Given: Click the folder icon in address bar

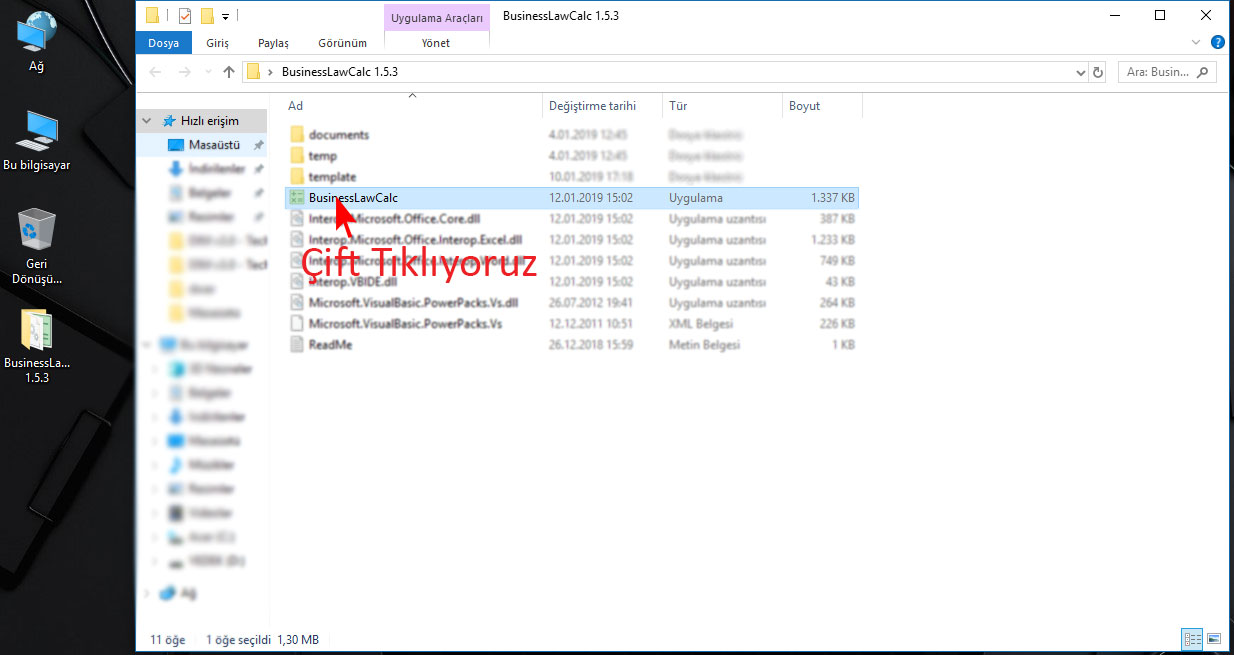Looking at the screenshot, I should (254, 72).
